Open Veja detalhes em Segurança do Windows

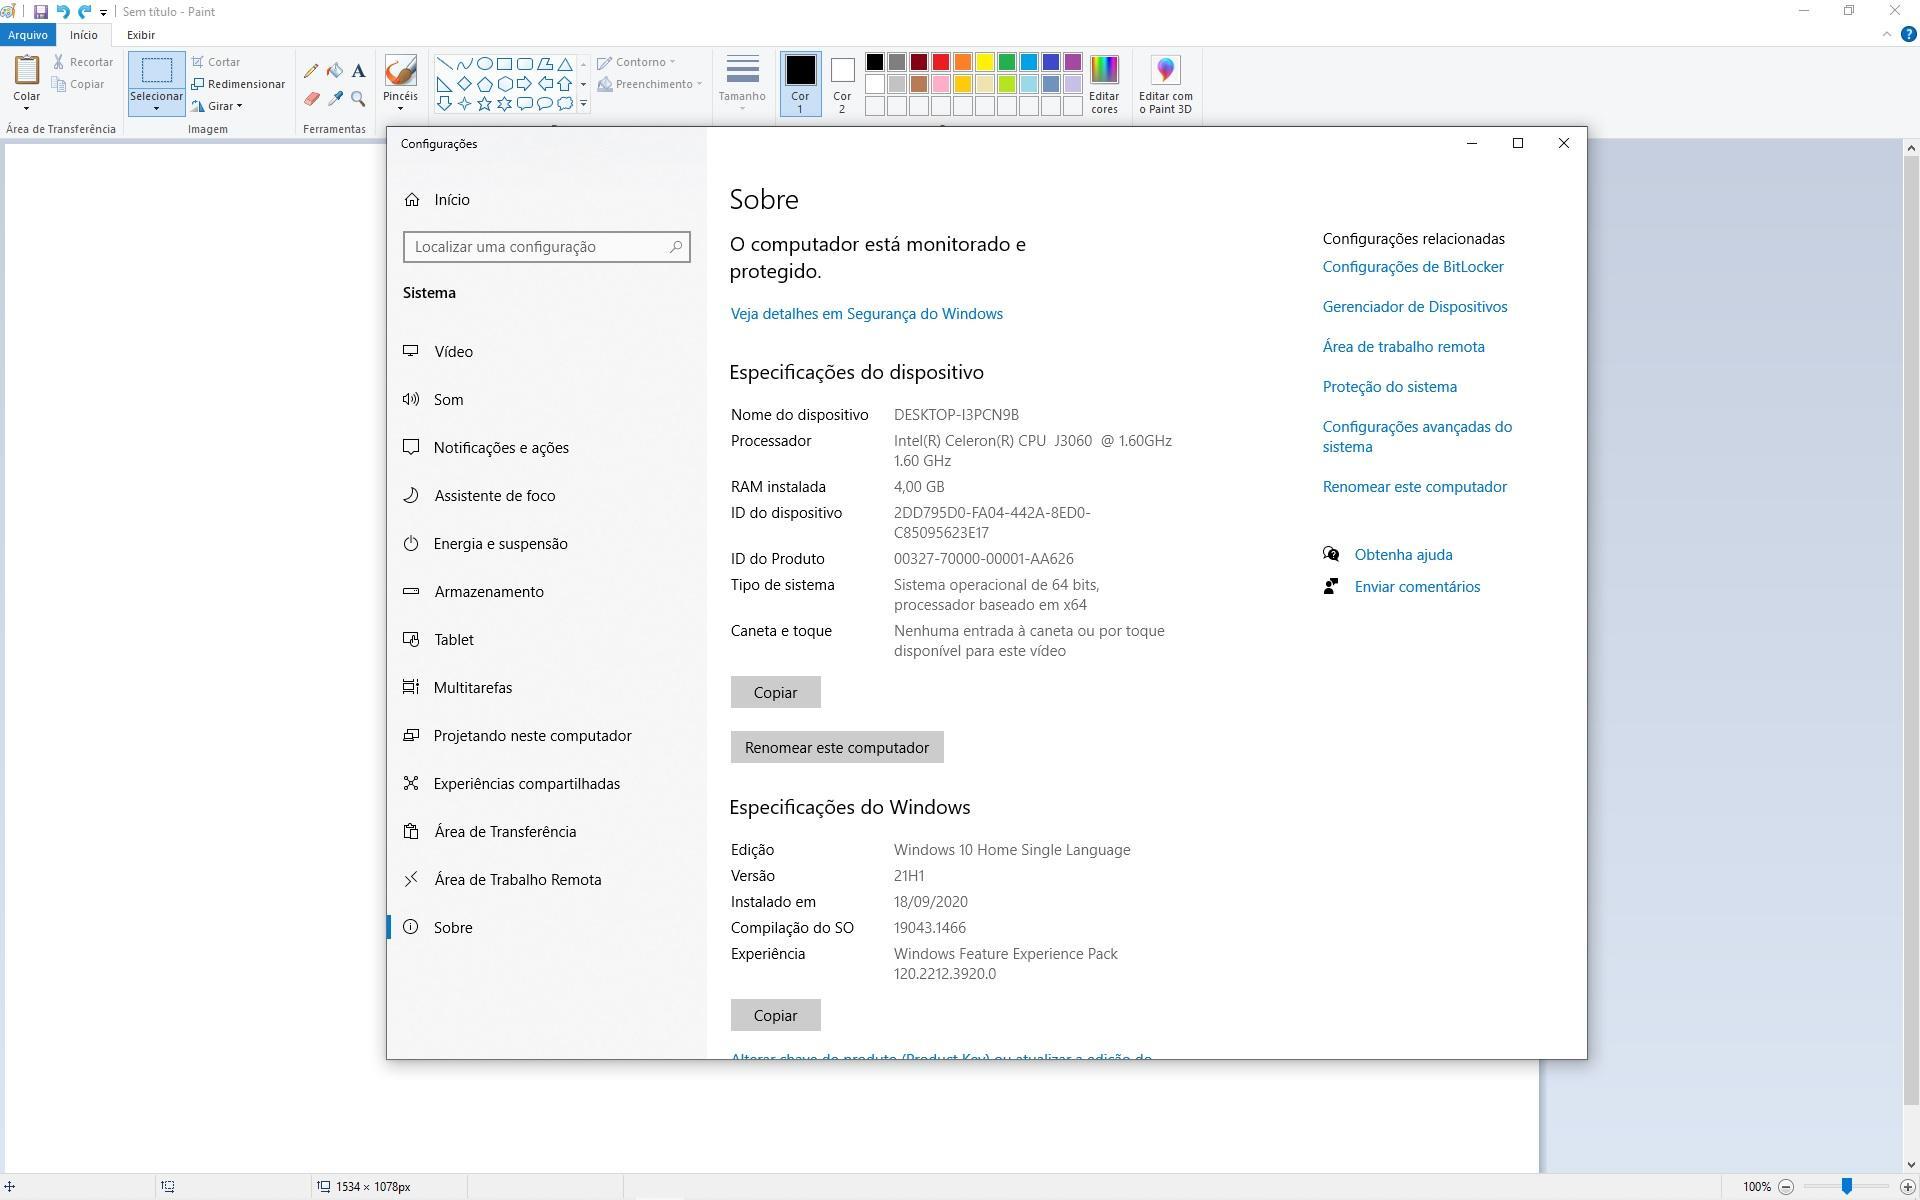(866, 314)
